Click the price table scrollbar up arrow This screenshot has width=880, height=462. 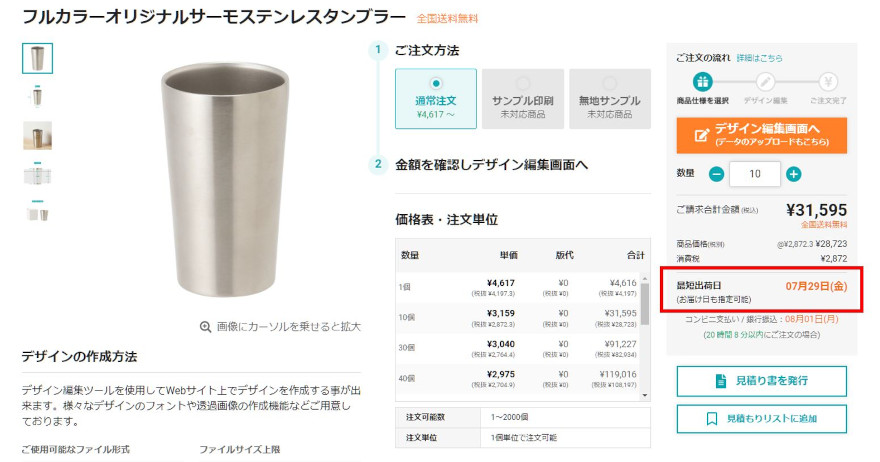[x=645, y=278]
